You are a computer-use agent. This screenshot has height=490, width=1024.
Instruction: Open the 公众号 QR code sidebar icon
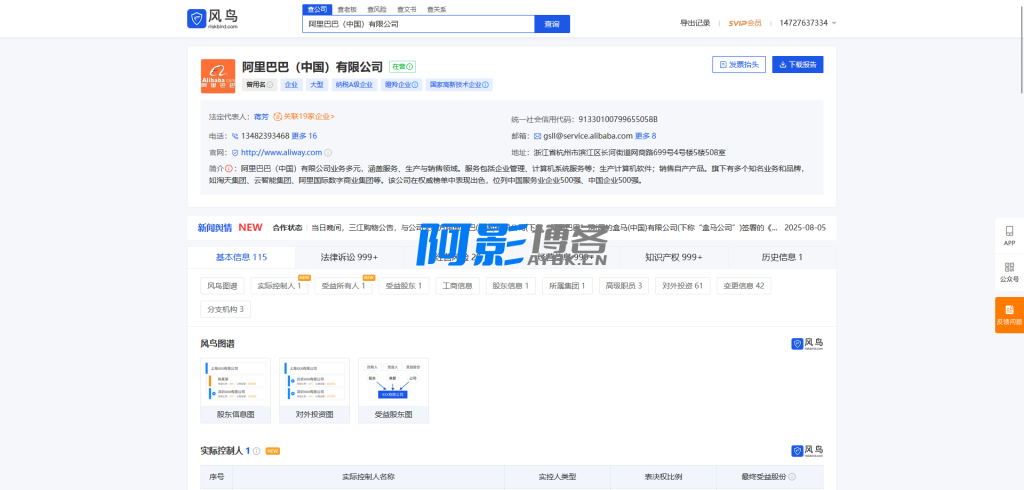click(1009, 272)
